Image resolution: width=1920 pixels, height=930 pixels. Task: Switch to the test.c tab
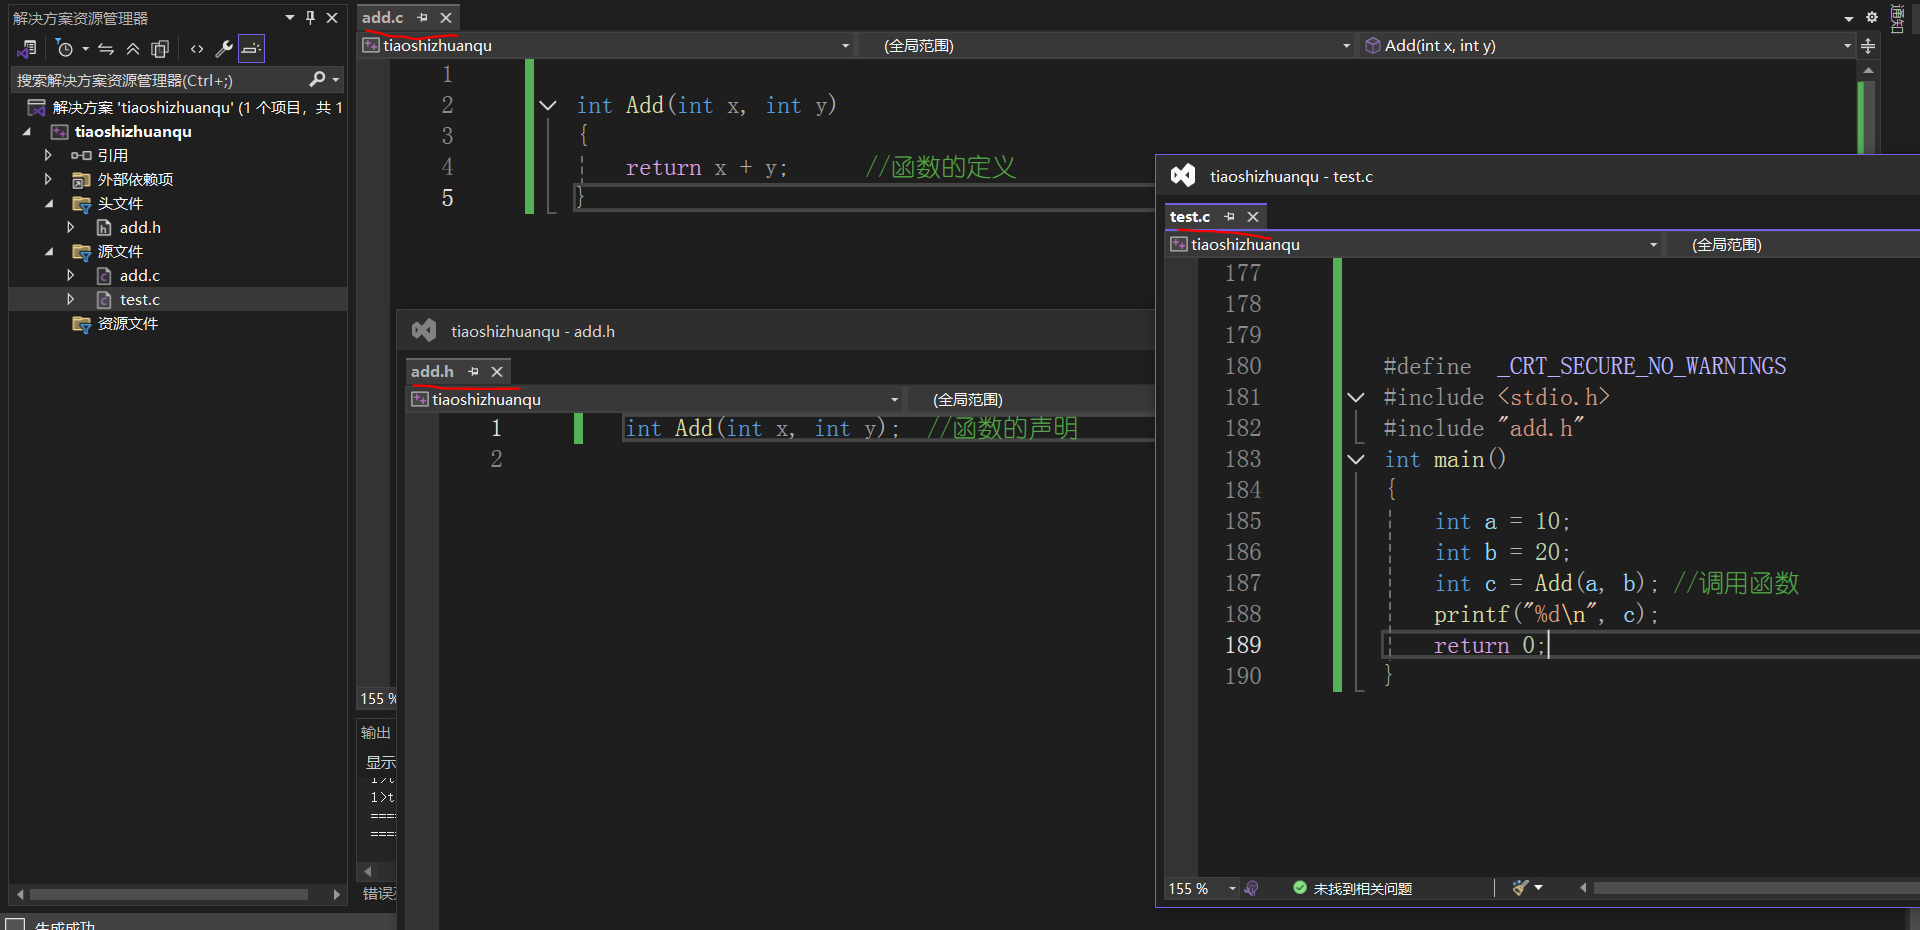pos(1190,217)
